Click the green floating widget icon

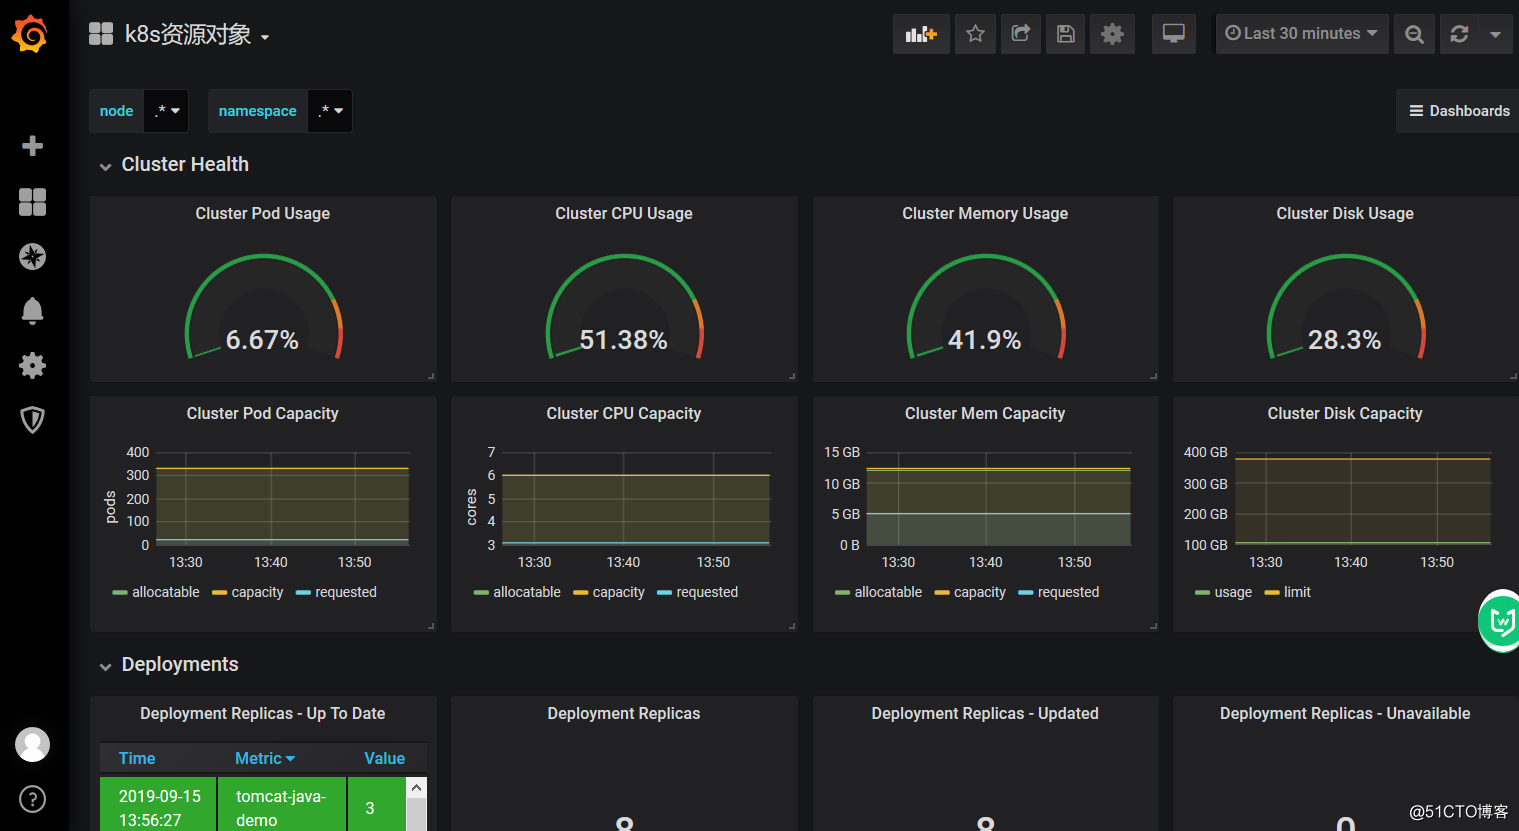tap(1499, 621)
